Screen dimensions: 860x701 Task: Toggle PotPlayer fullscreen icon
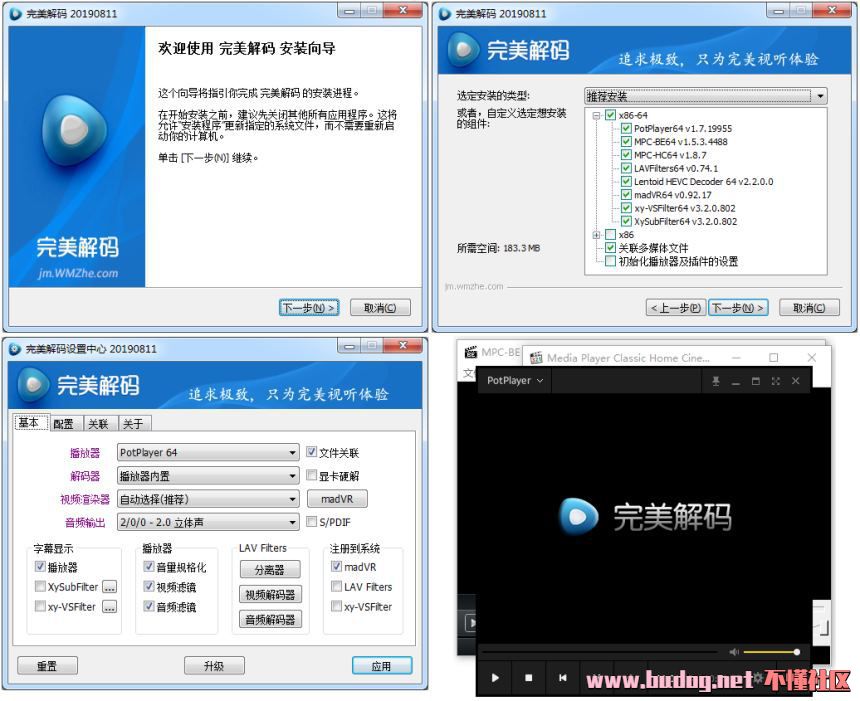[x=775, y=381]
